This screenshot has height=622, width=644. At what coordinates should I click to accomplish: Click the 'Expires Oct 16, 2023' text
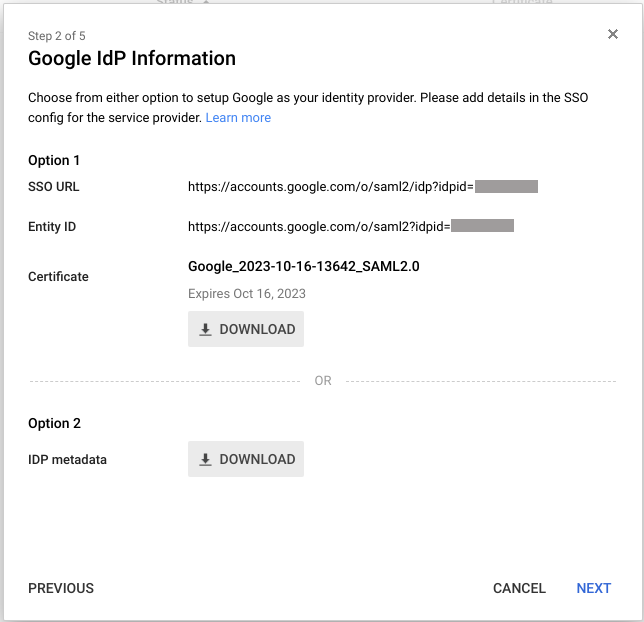[246, 294]
